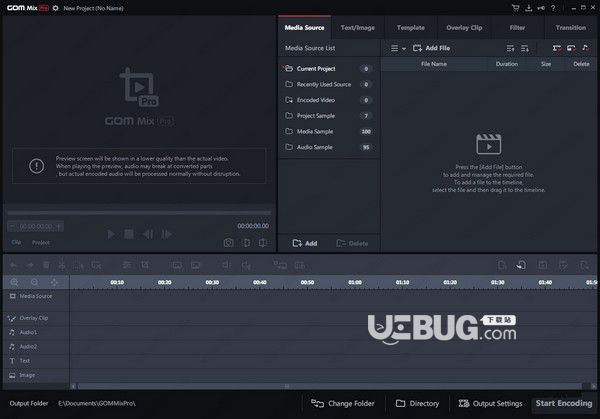600x419 pixels.
Task: Click the new project page icon
Action: pyautogui.click(x=502, y=265)
